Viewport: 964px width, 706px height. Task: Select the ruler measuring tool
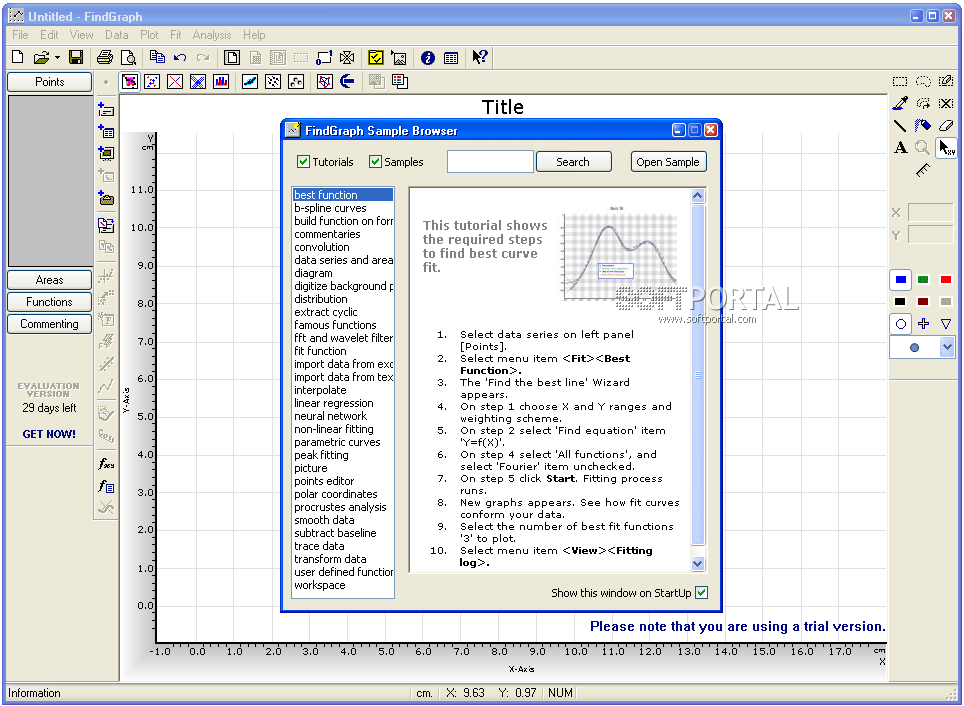(923, 170)
